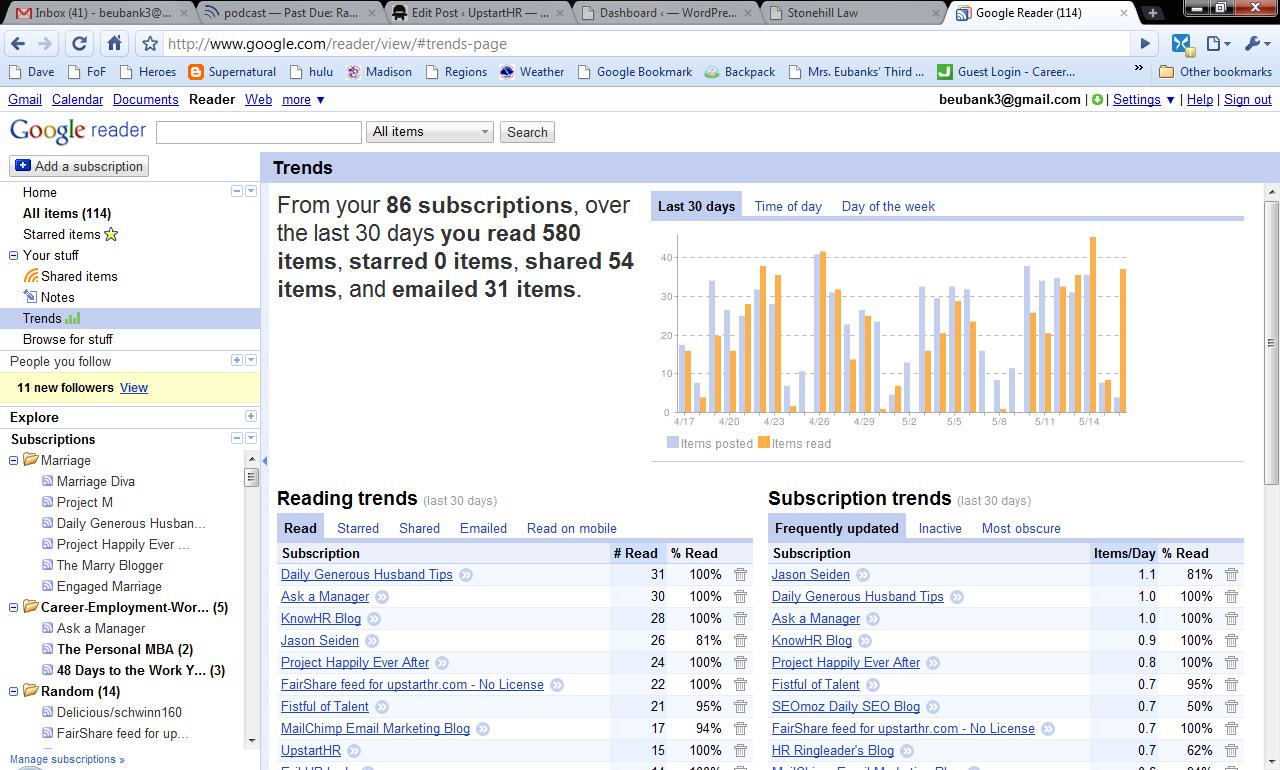Delete Jason Seiden in Subscription trends table
1280x770 pixels.
point(1231,575)
